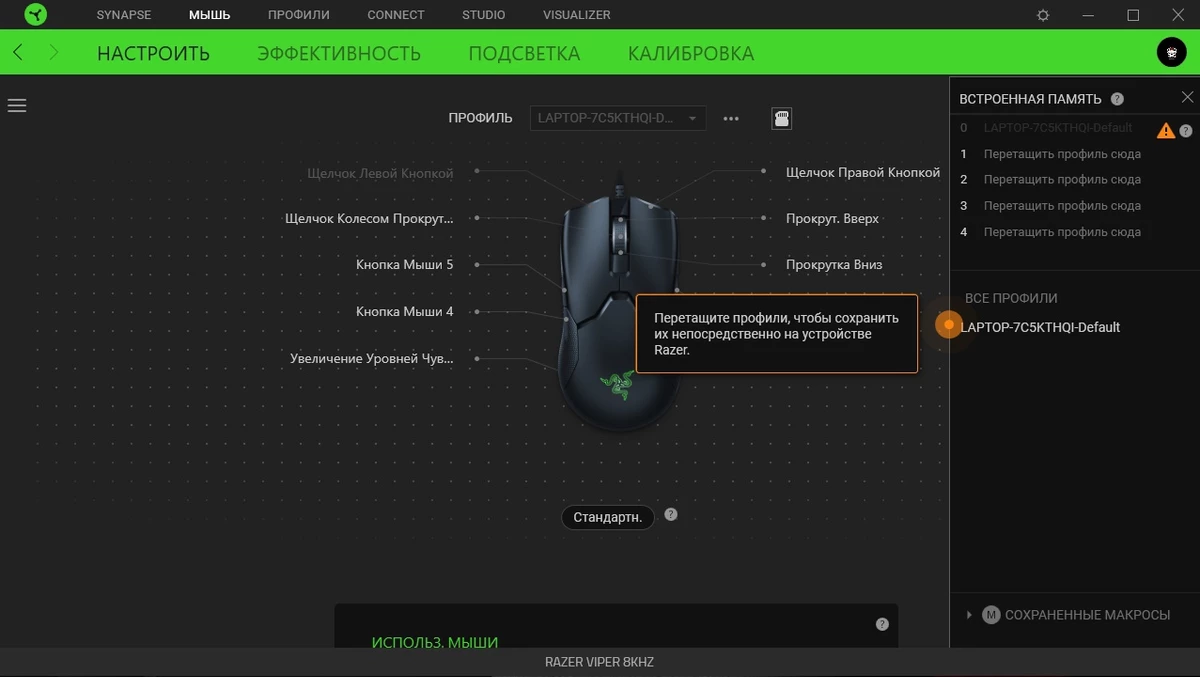Screen dimensions: 1200x677
Task: Switch to SYNAPSE tab
Action: click(124, 15)
